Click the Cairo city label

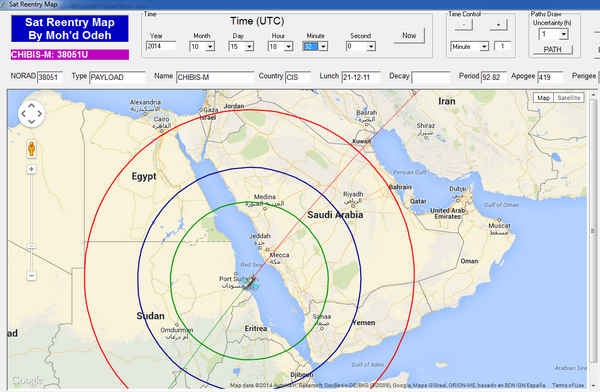pos(161,119)
